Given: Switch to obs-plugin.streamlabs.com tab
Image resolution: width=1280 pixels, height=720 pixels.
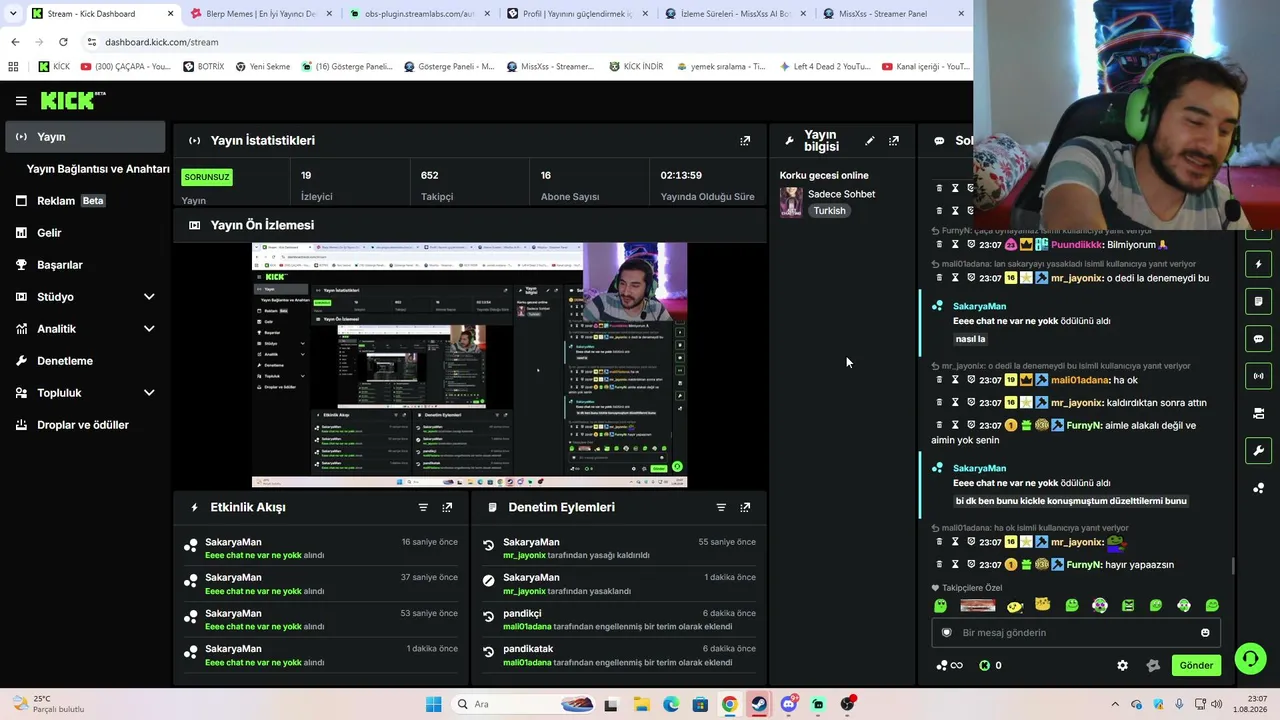Looking at the screenshot, I should coord(420,14).
